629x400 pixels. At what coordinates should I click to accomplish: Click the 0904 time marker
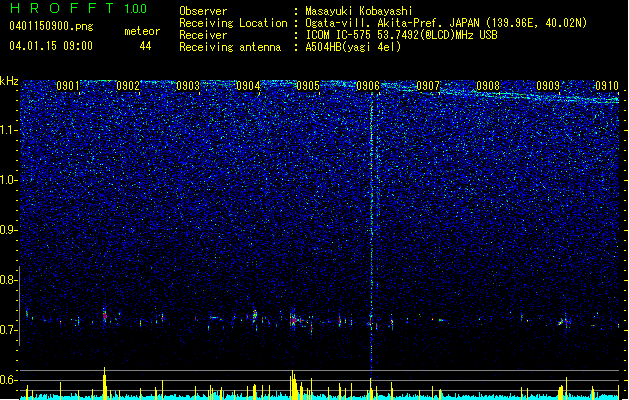248,86
